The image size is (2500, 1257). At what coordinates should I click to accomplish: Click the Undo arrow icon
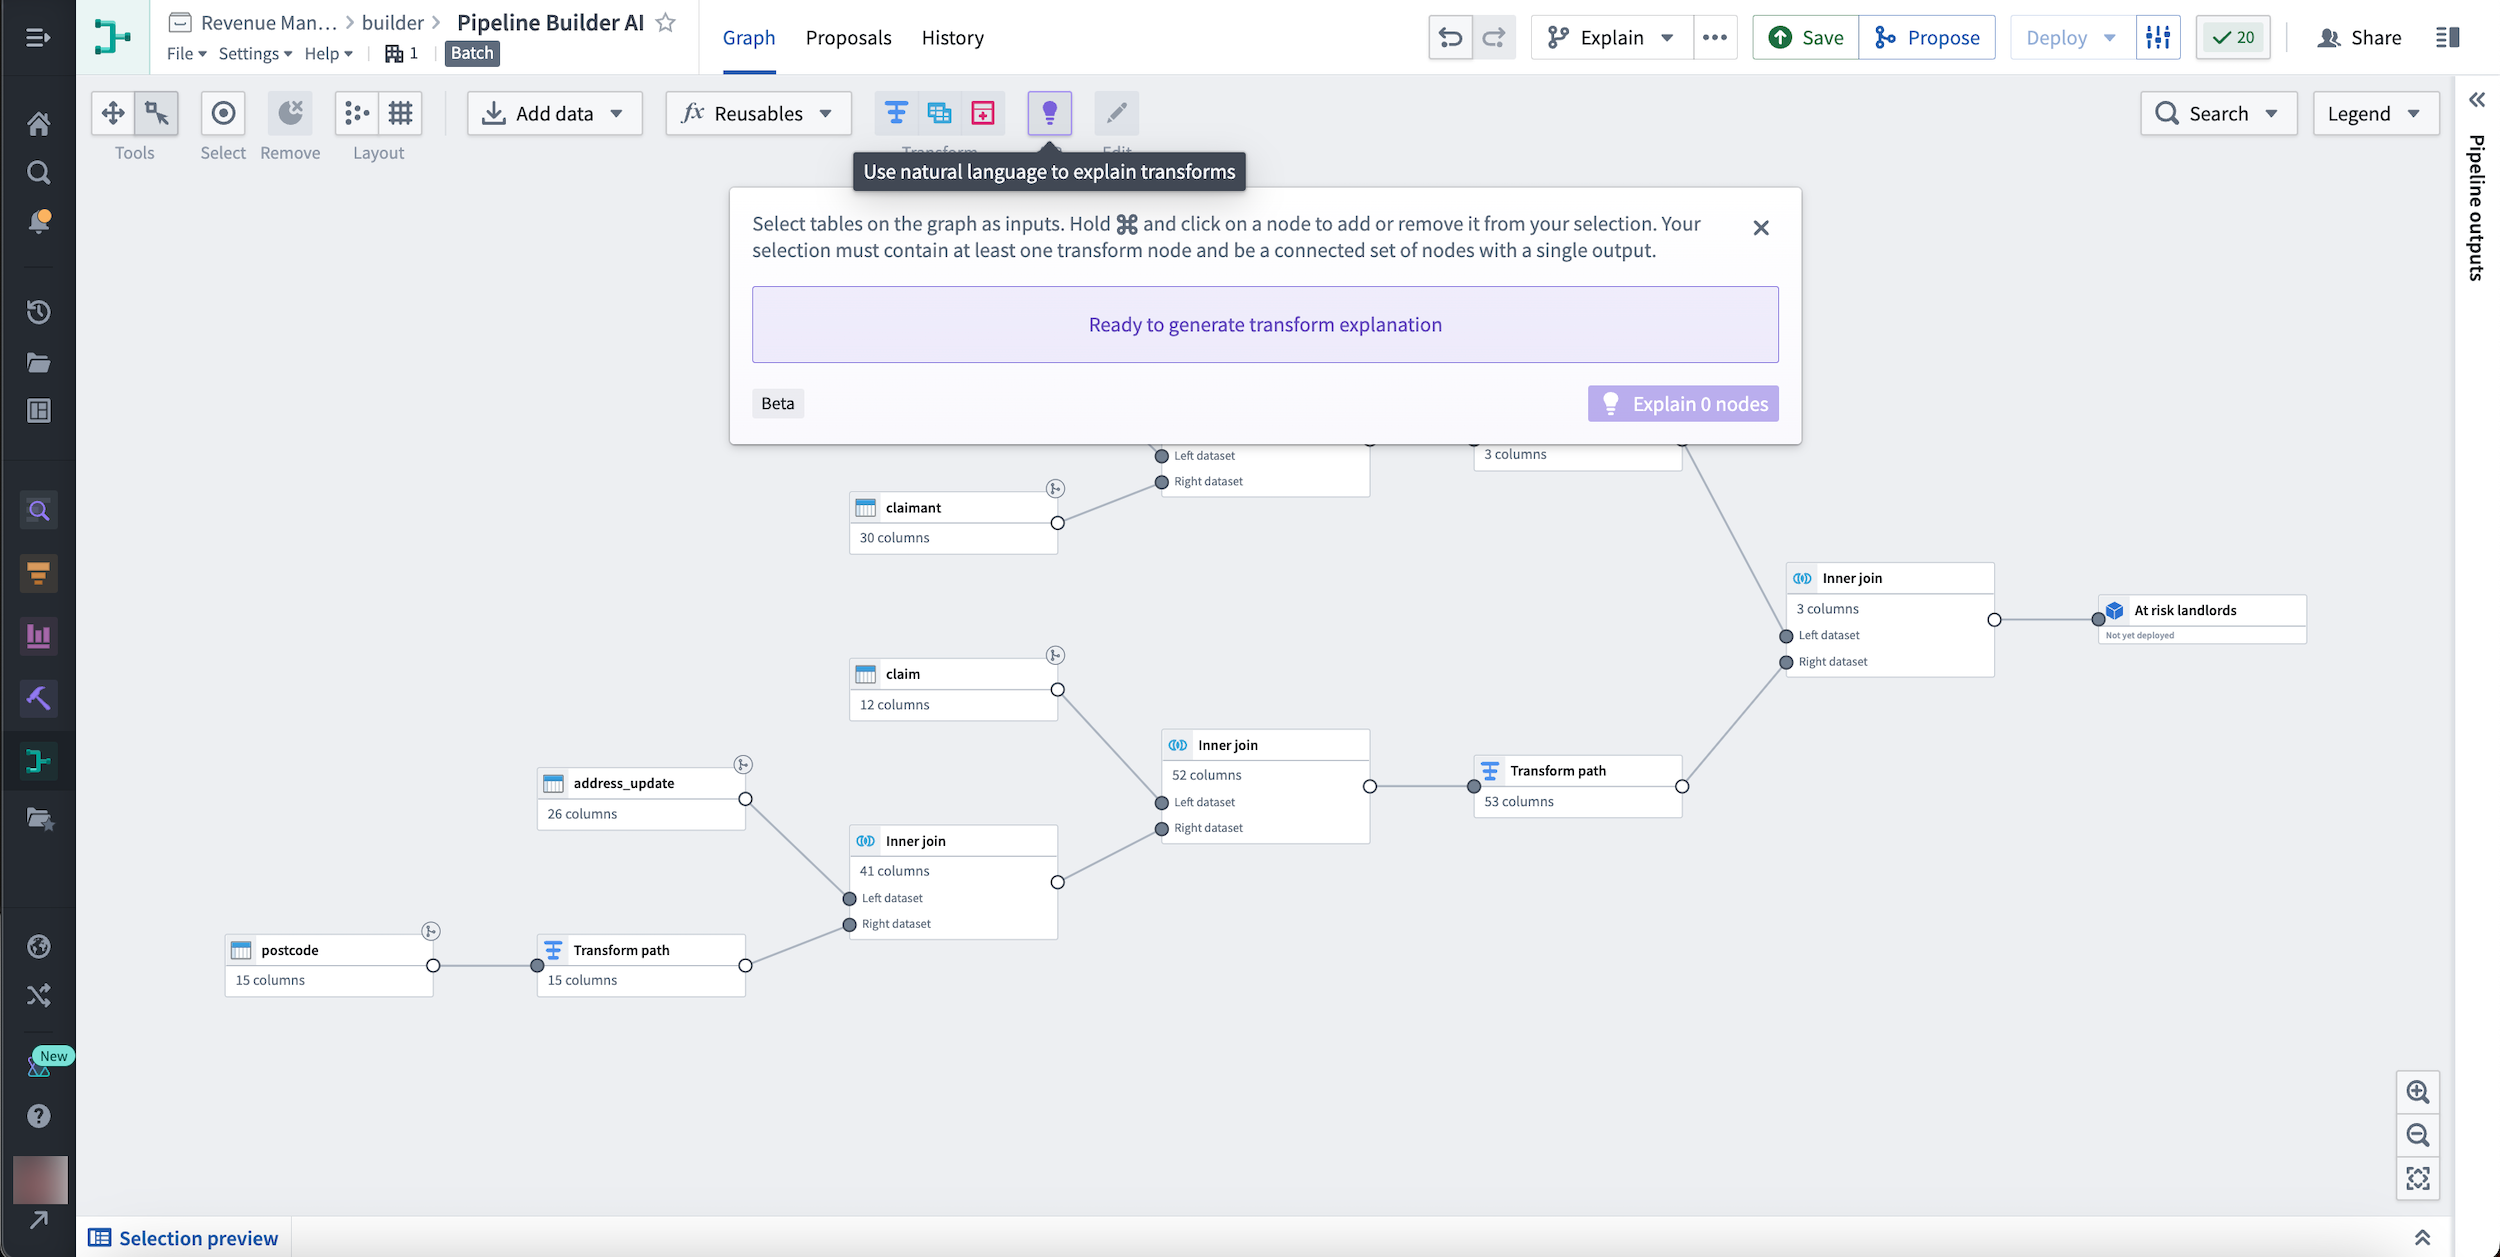click(x=1449, y=37)
